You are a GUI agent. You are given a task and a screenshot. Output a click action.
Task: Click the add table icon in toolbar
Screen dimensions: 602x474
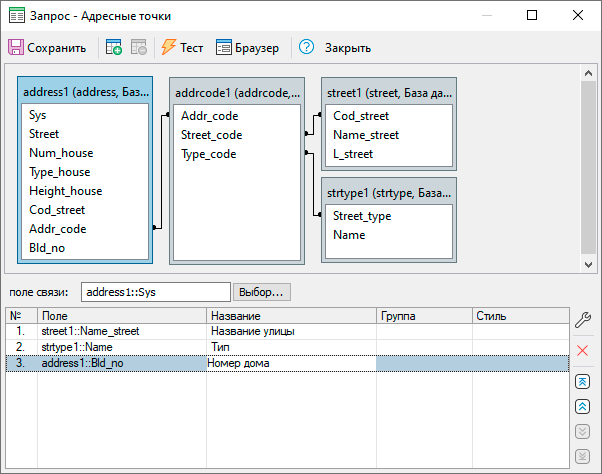pos(114,47)
